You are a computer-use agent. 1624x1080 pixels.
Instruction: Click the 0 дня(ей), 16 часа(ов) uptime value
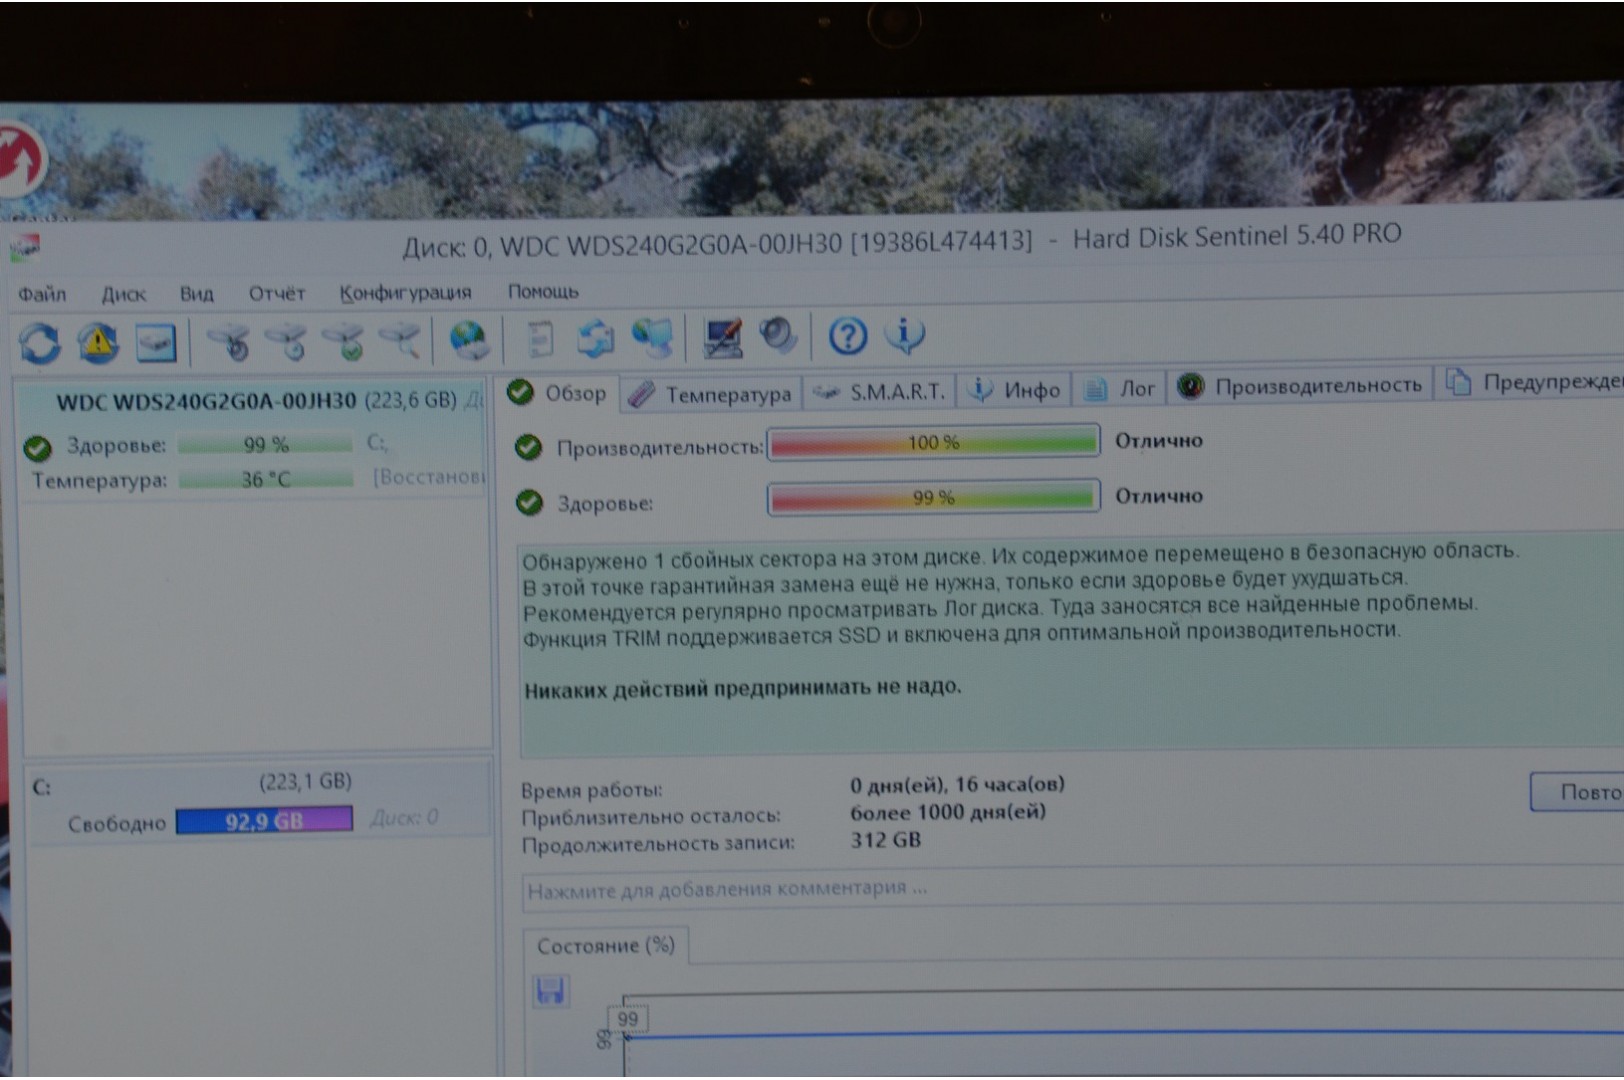point(957,784)
